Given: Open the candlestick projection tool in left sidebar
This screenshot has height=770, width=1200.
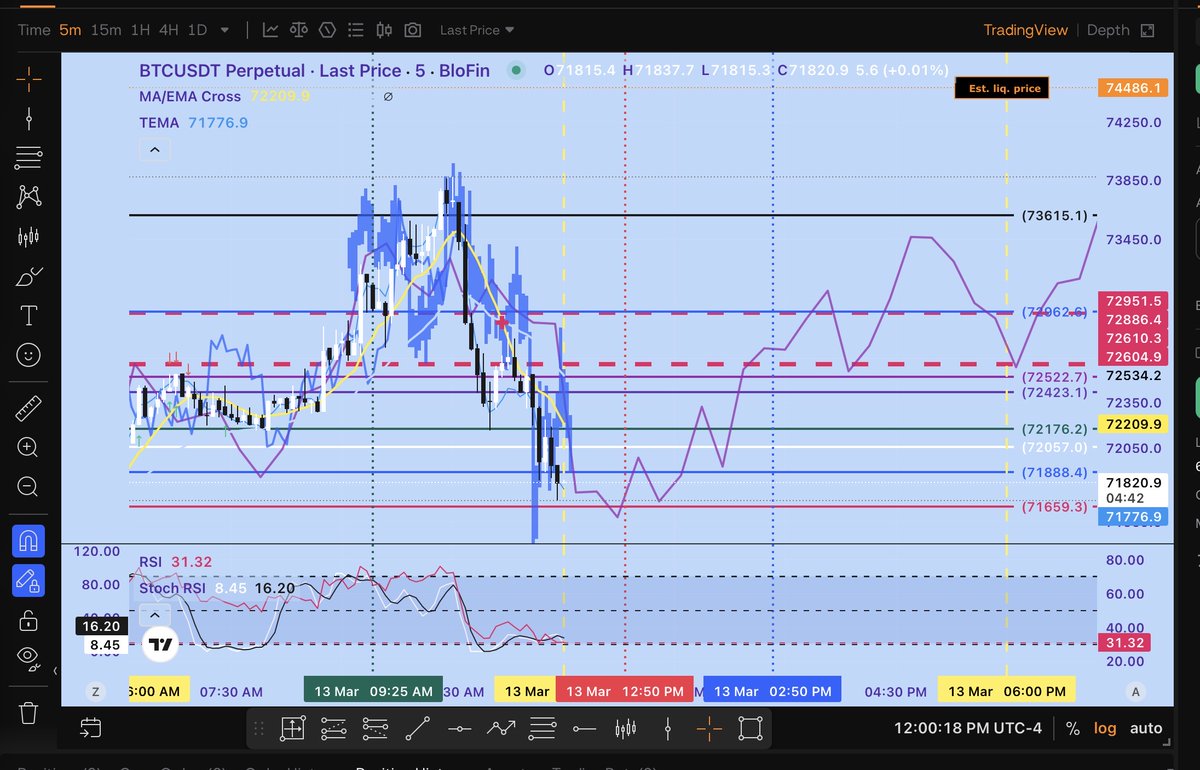Looking at the screenshot, I should (28, 237).
